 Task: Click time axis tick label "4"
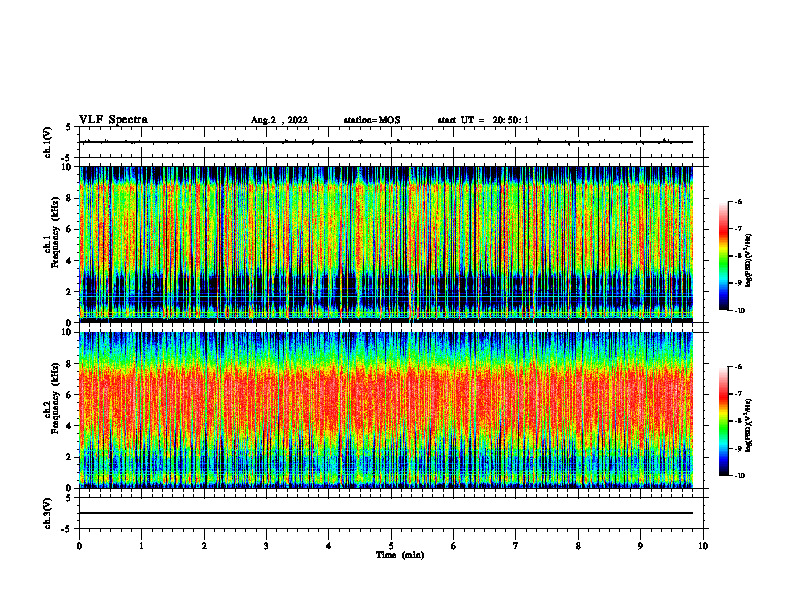point(329,546)
